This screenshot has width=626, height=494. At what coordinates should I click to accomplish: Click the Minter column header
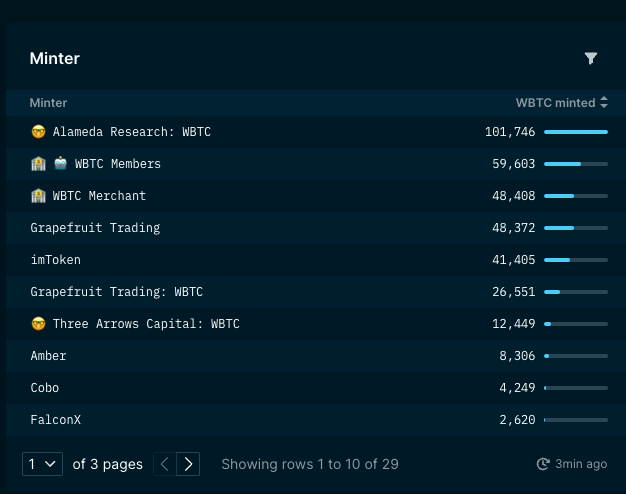coord(48,103)
